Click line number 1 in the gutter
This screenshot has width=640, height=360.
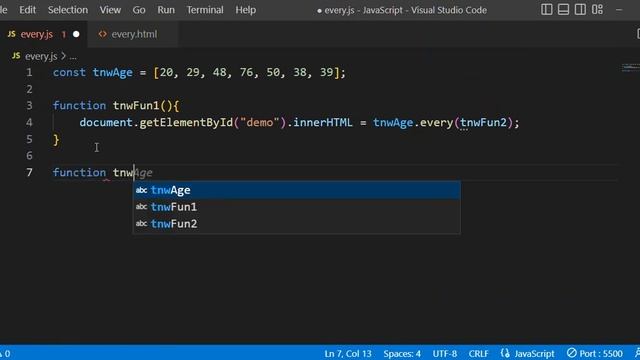point(29,73)
